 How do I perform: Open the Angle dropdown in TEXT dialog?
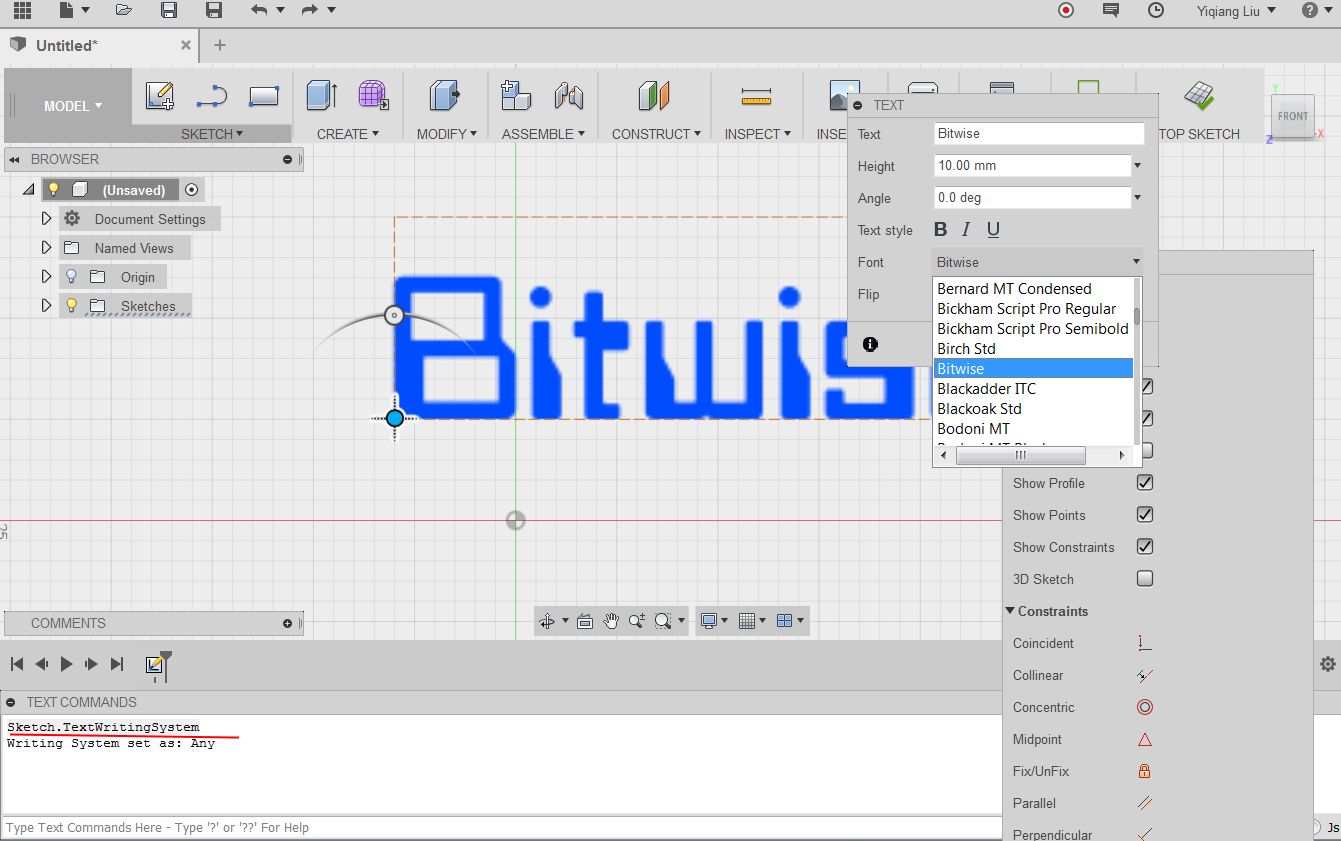1137,197
